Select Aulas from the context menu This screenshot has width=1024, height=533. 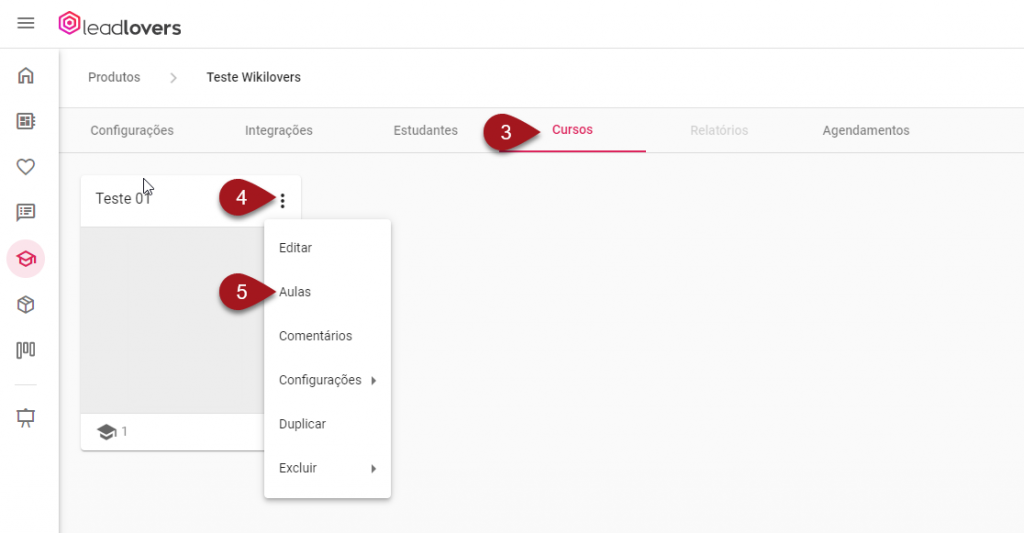(295, 292)
